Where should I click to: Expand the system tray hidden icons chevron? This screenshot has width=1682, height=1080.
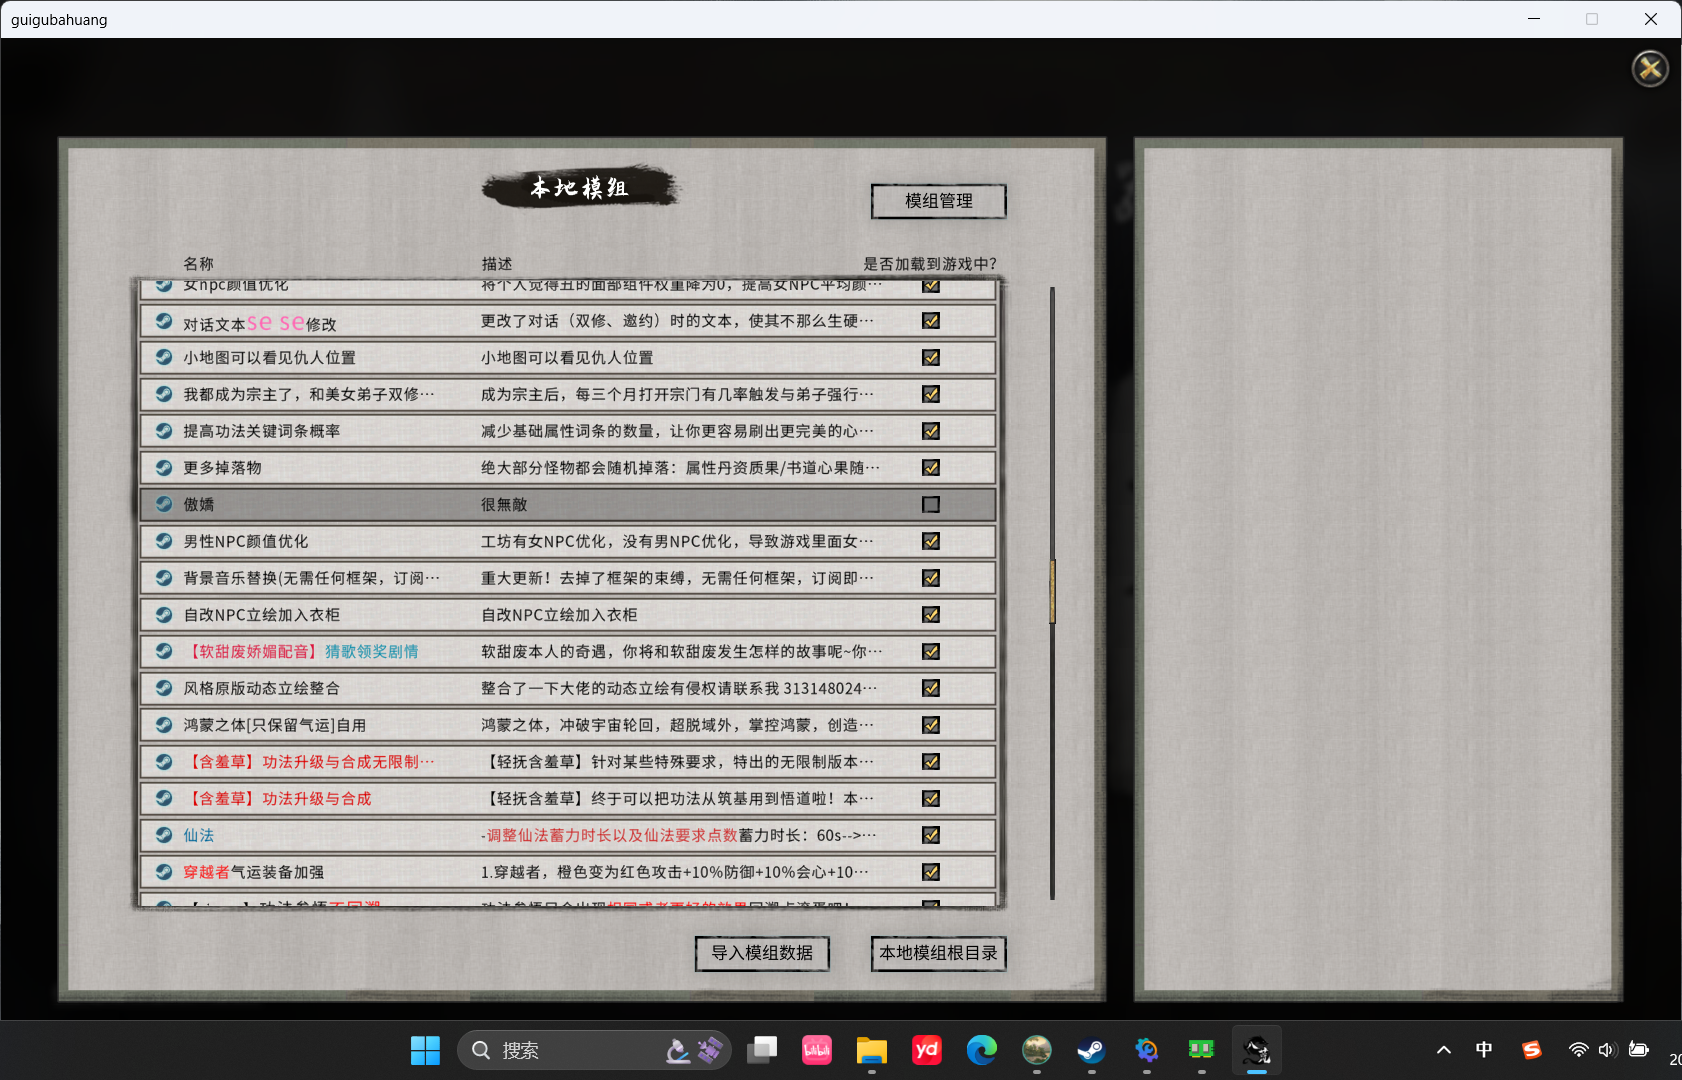click(x=1443, y=1050)
